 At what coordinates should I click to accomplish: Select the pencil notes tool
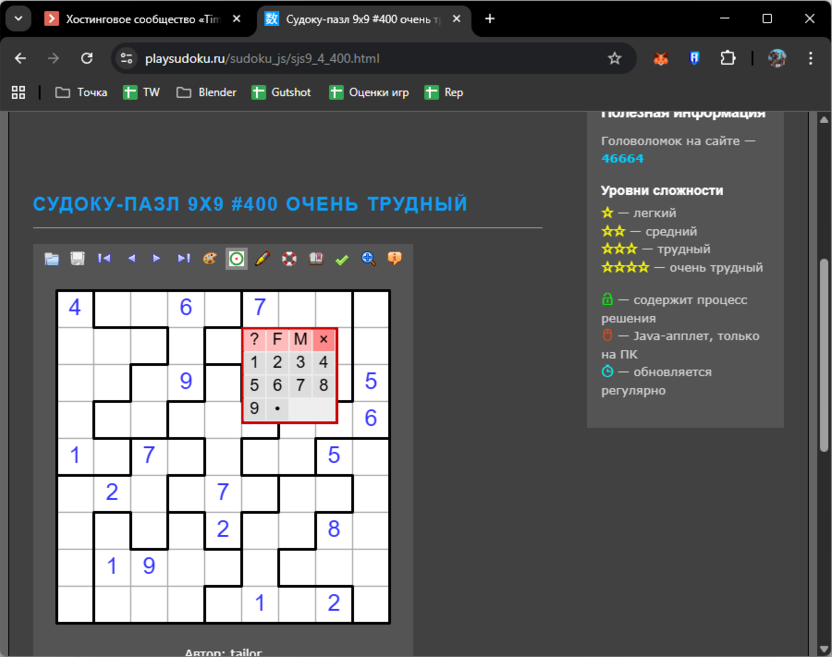pos(262,258)
